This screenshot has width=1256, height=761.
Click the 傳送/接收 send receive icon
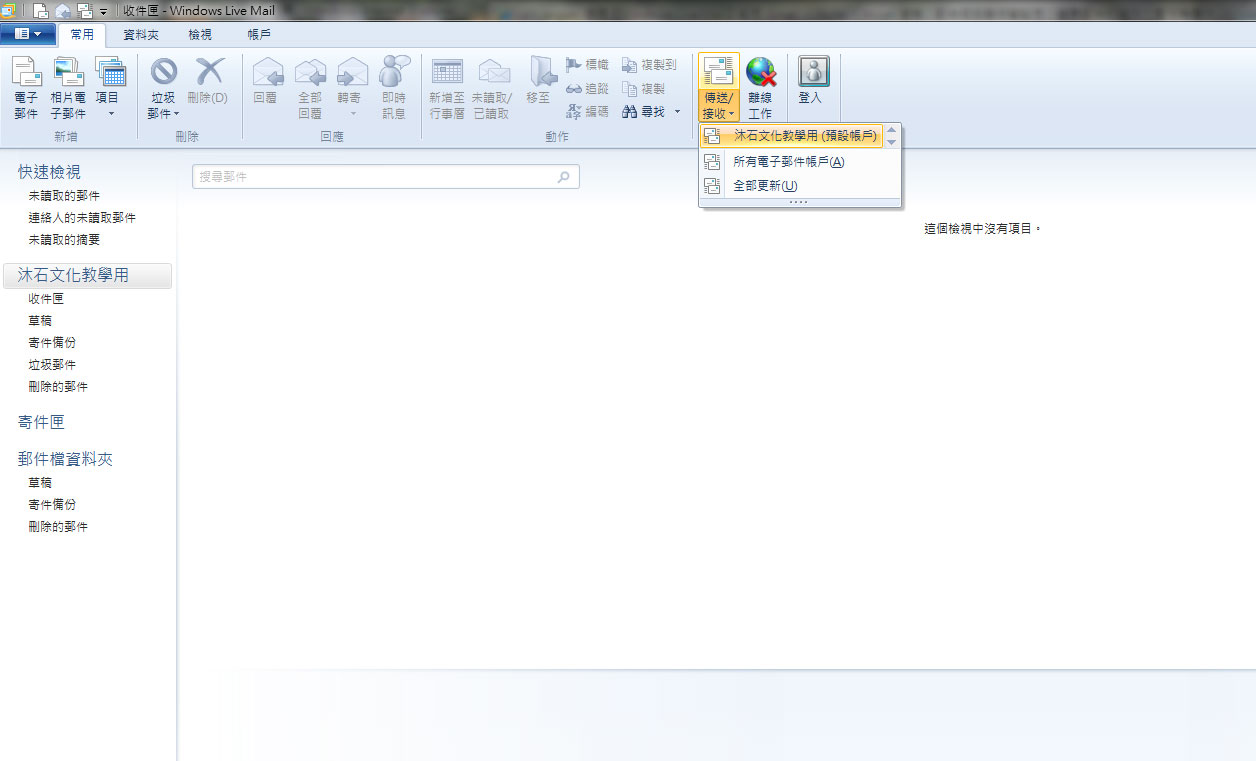pos(719,73)
